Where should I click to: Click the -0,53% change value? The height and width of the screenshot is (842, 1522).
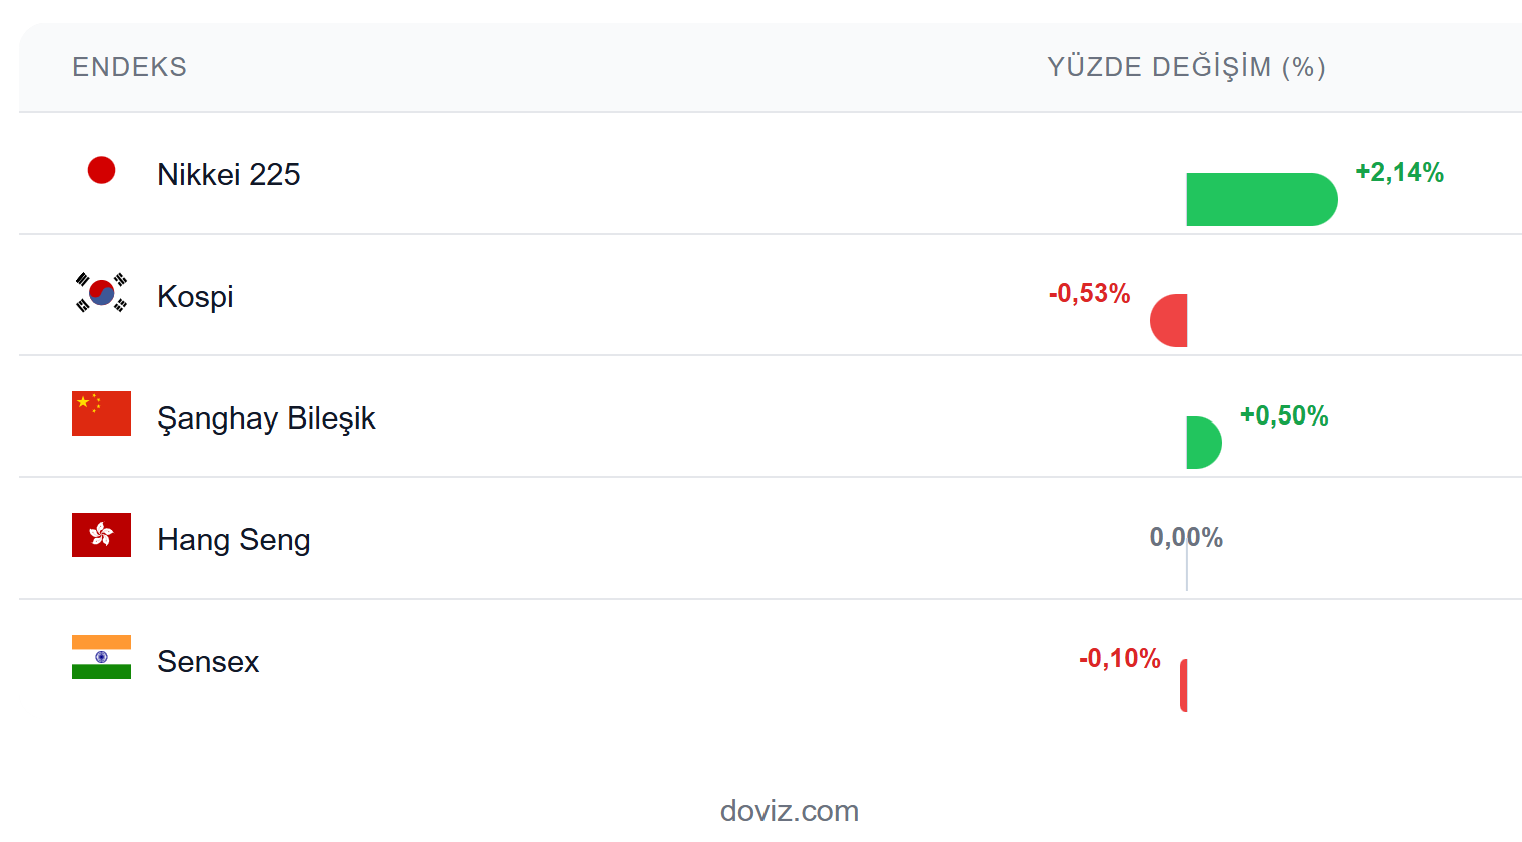tap(1089, 294)
